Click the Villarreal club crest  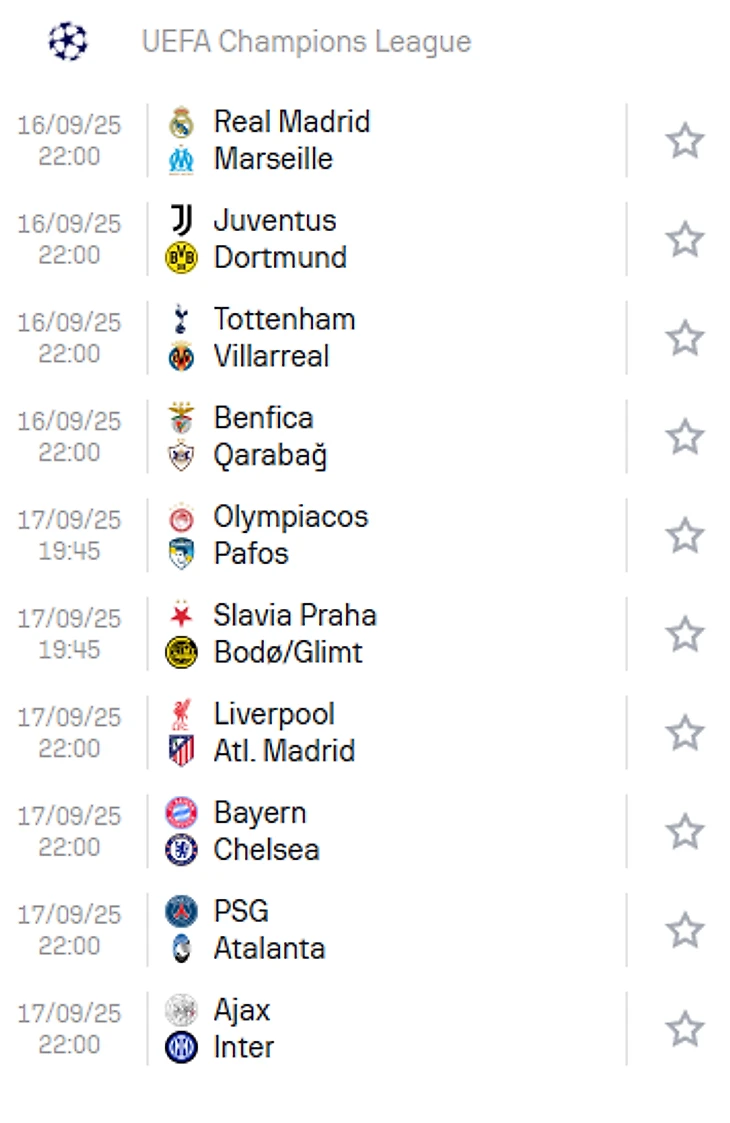click(x=181, y=356)
